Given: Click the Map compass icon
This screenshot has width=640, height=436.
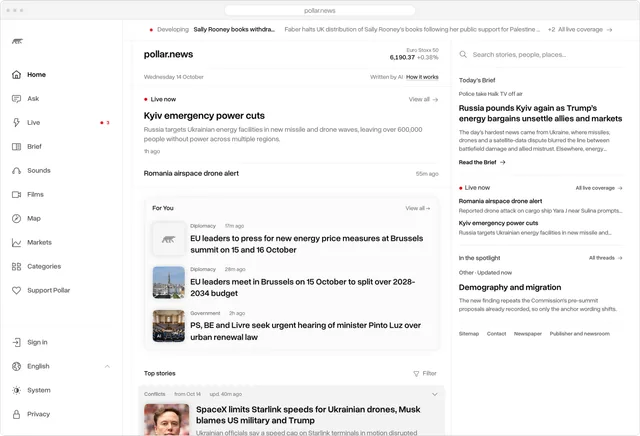Looking at the screenshot, I should 16,218.
